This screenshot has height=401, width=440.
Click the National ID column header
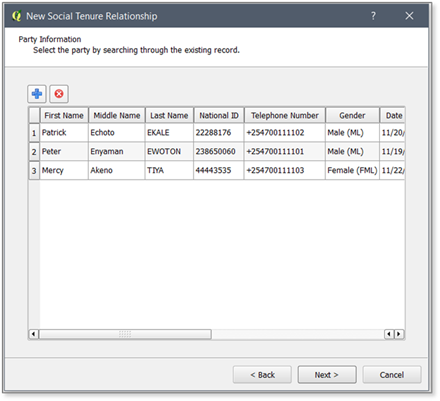click(x=219, y=115)
